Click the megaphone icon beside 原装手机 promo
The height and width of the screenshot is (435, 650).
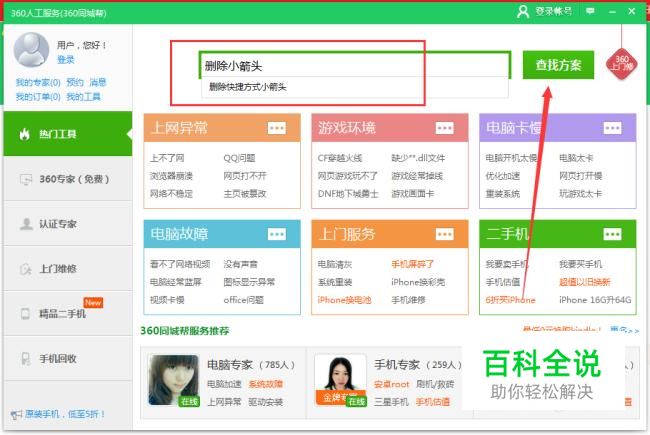[x=16, y=414]
